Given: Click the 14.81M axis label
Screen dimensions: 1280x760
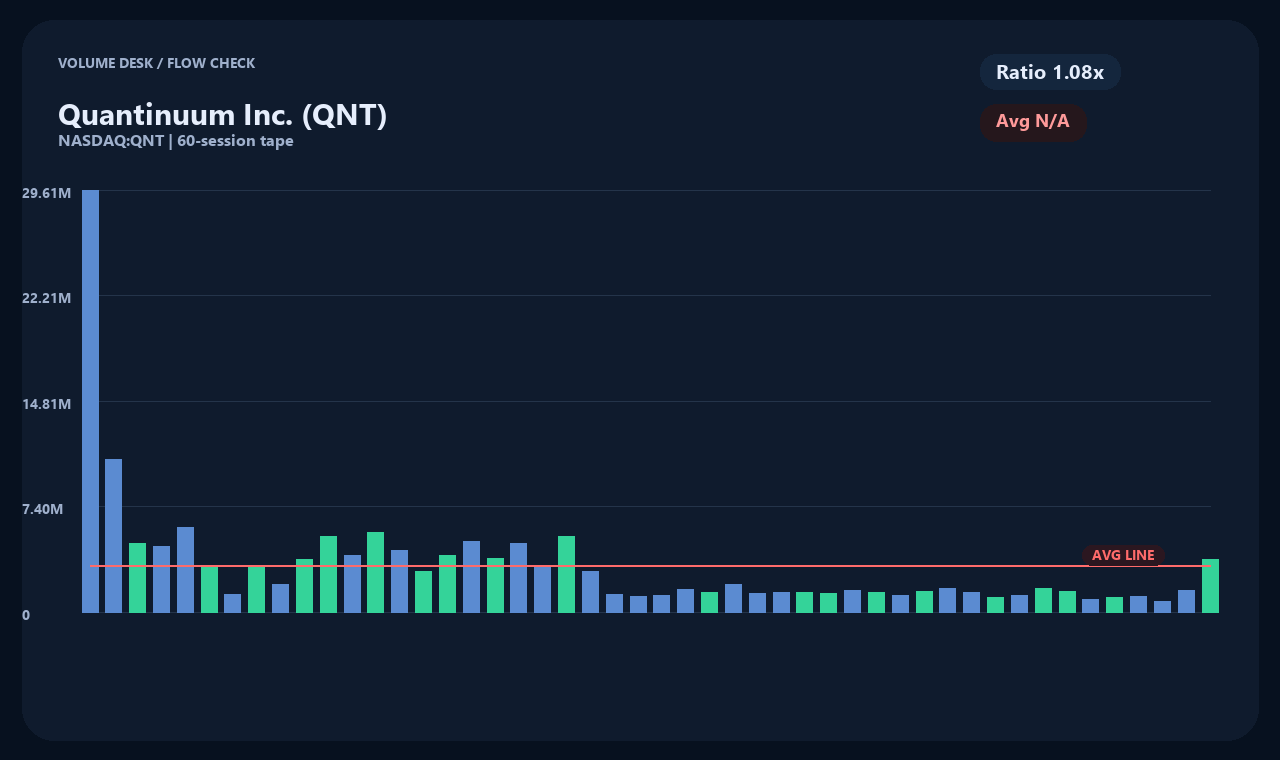Looking at the screenshot, I should 46,404.
